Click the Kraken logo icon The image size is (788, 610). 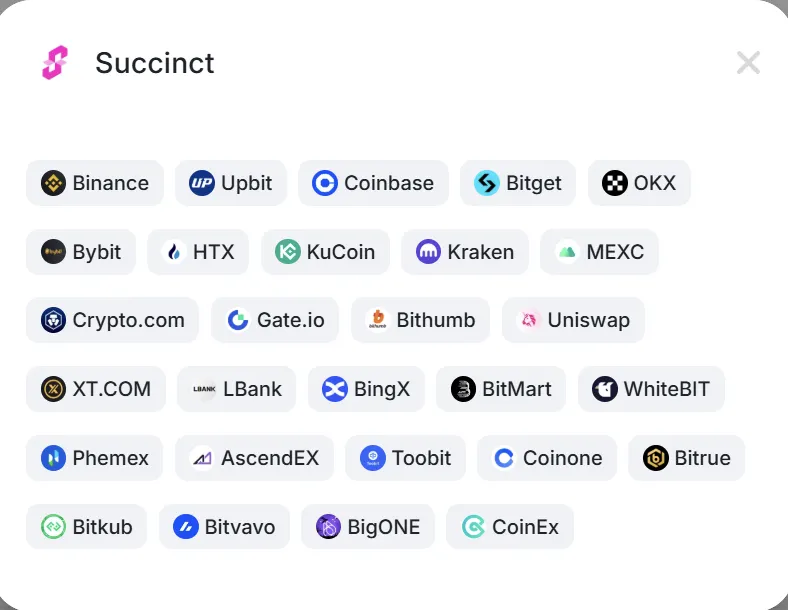pyautogui.click(x=429, y=252)
